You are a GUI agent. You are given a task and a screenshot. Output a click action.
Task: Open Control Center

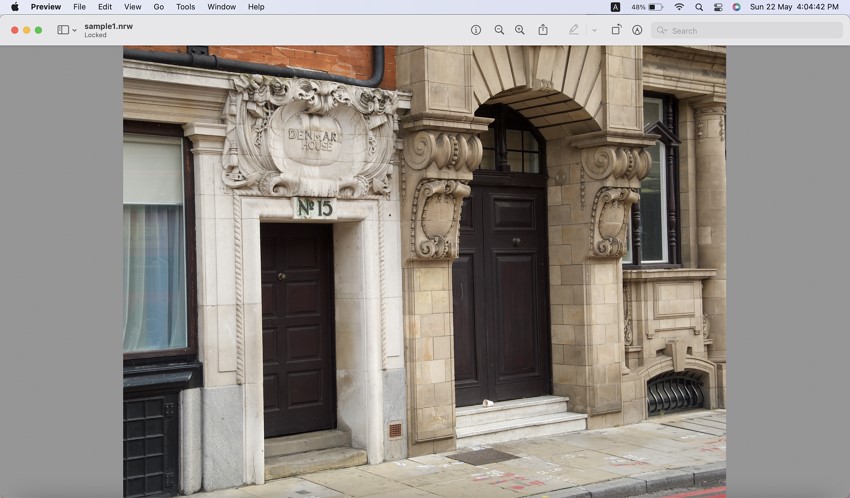[718, 7]
